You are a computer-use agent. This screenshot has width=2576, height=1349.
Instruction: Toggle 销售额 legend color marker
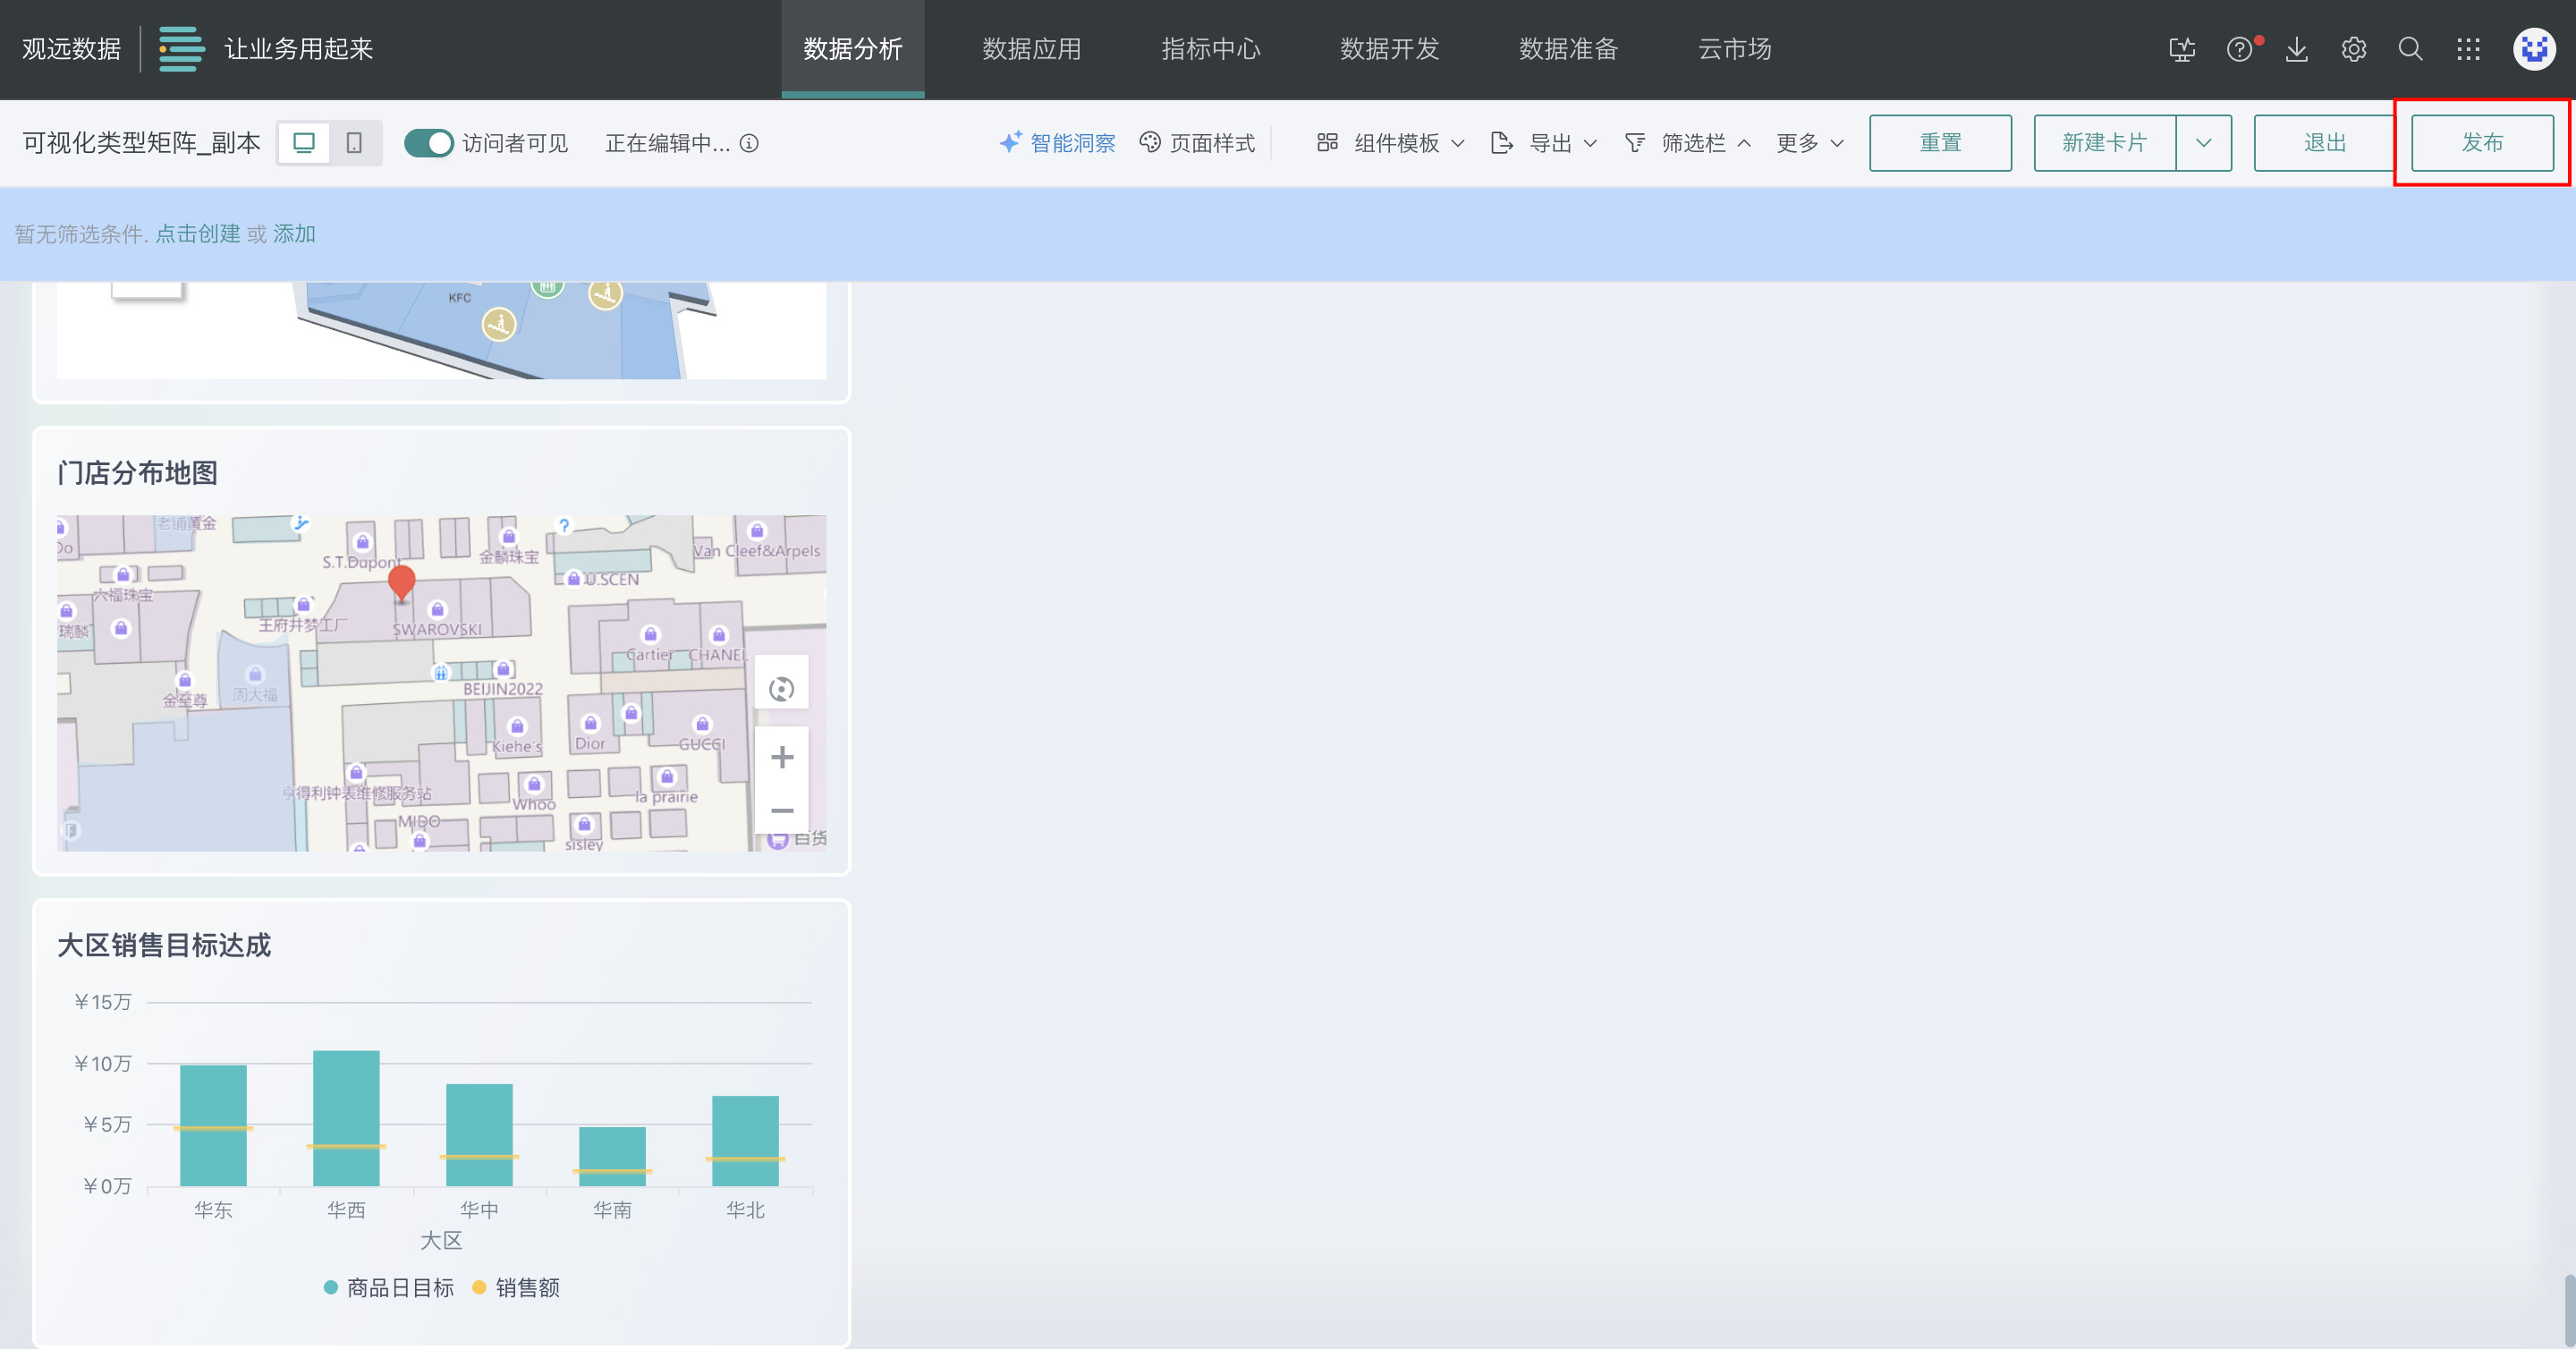tap(479, 1287)
